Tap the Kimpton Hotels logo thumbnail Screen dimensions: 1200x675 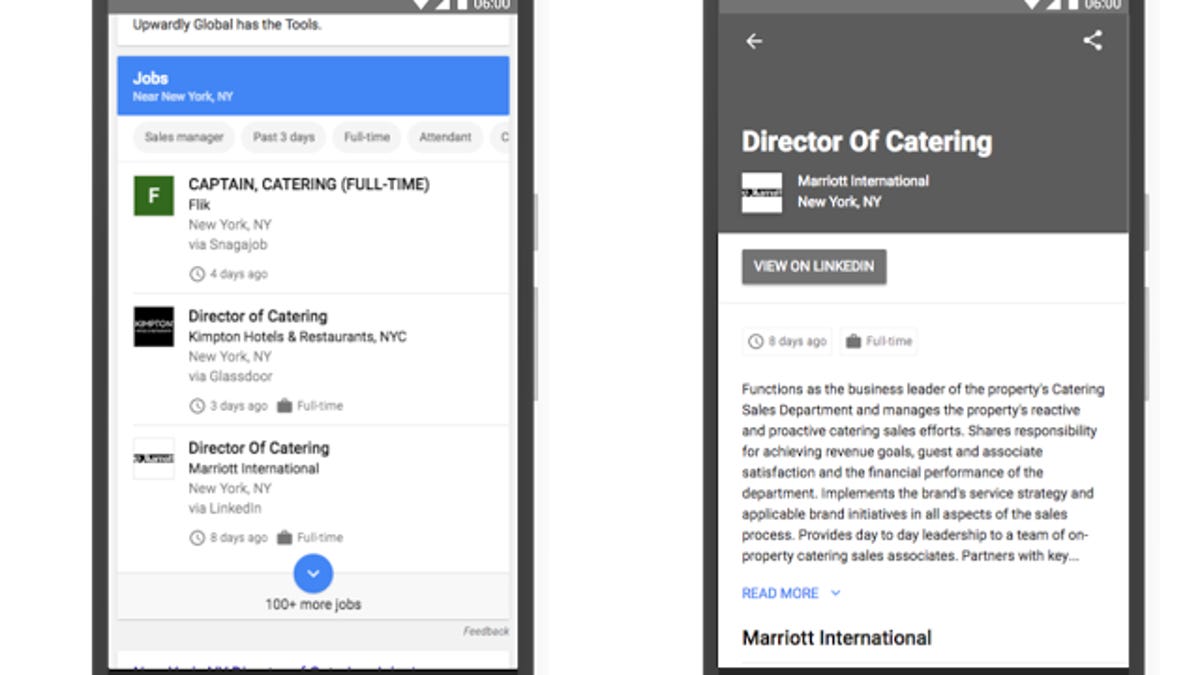(154, 327)
